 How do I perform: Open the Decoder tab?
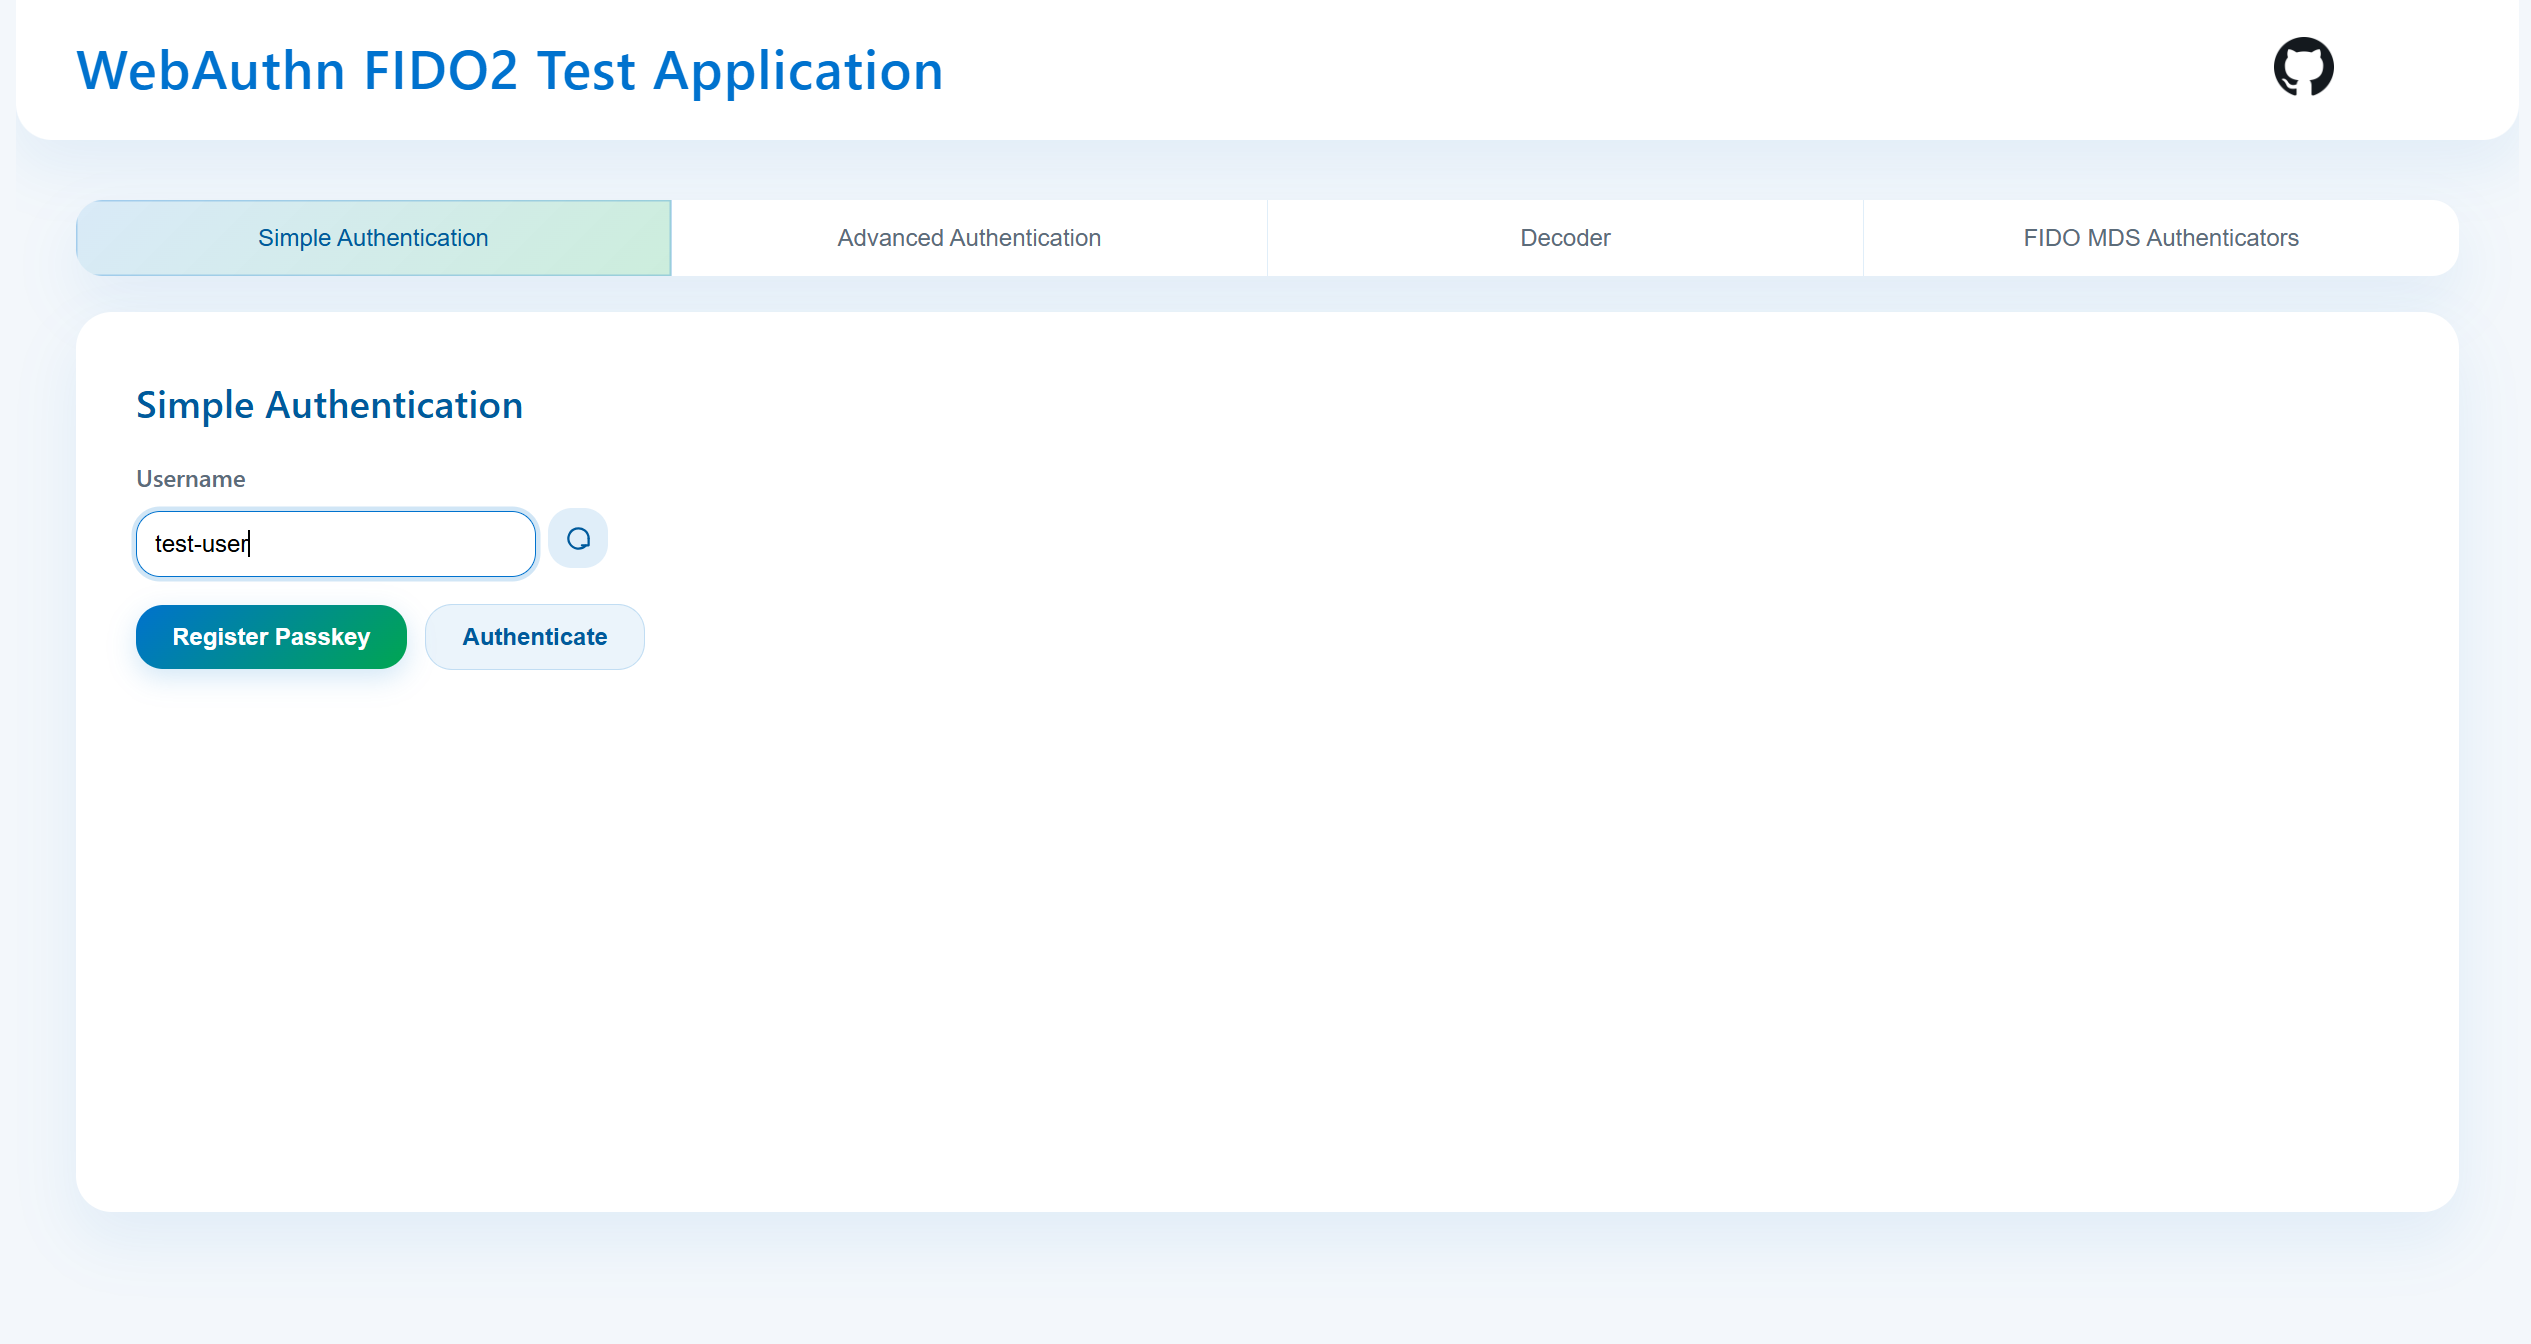[1565, 238]
